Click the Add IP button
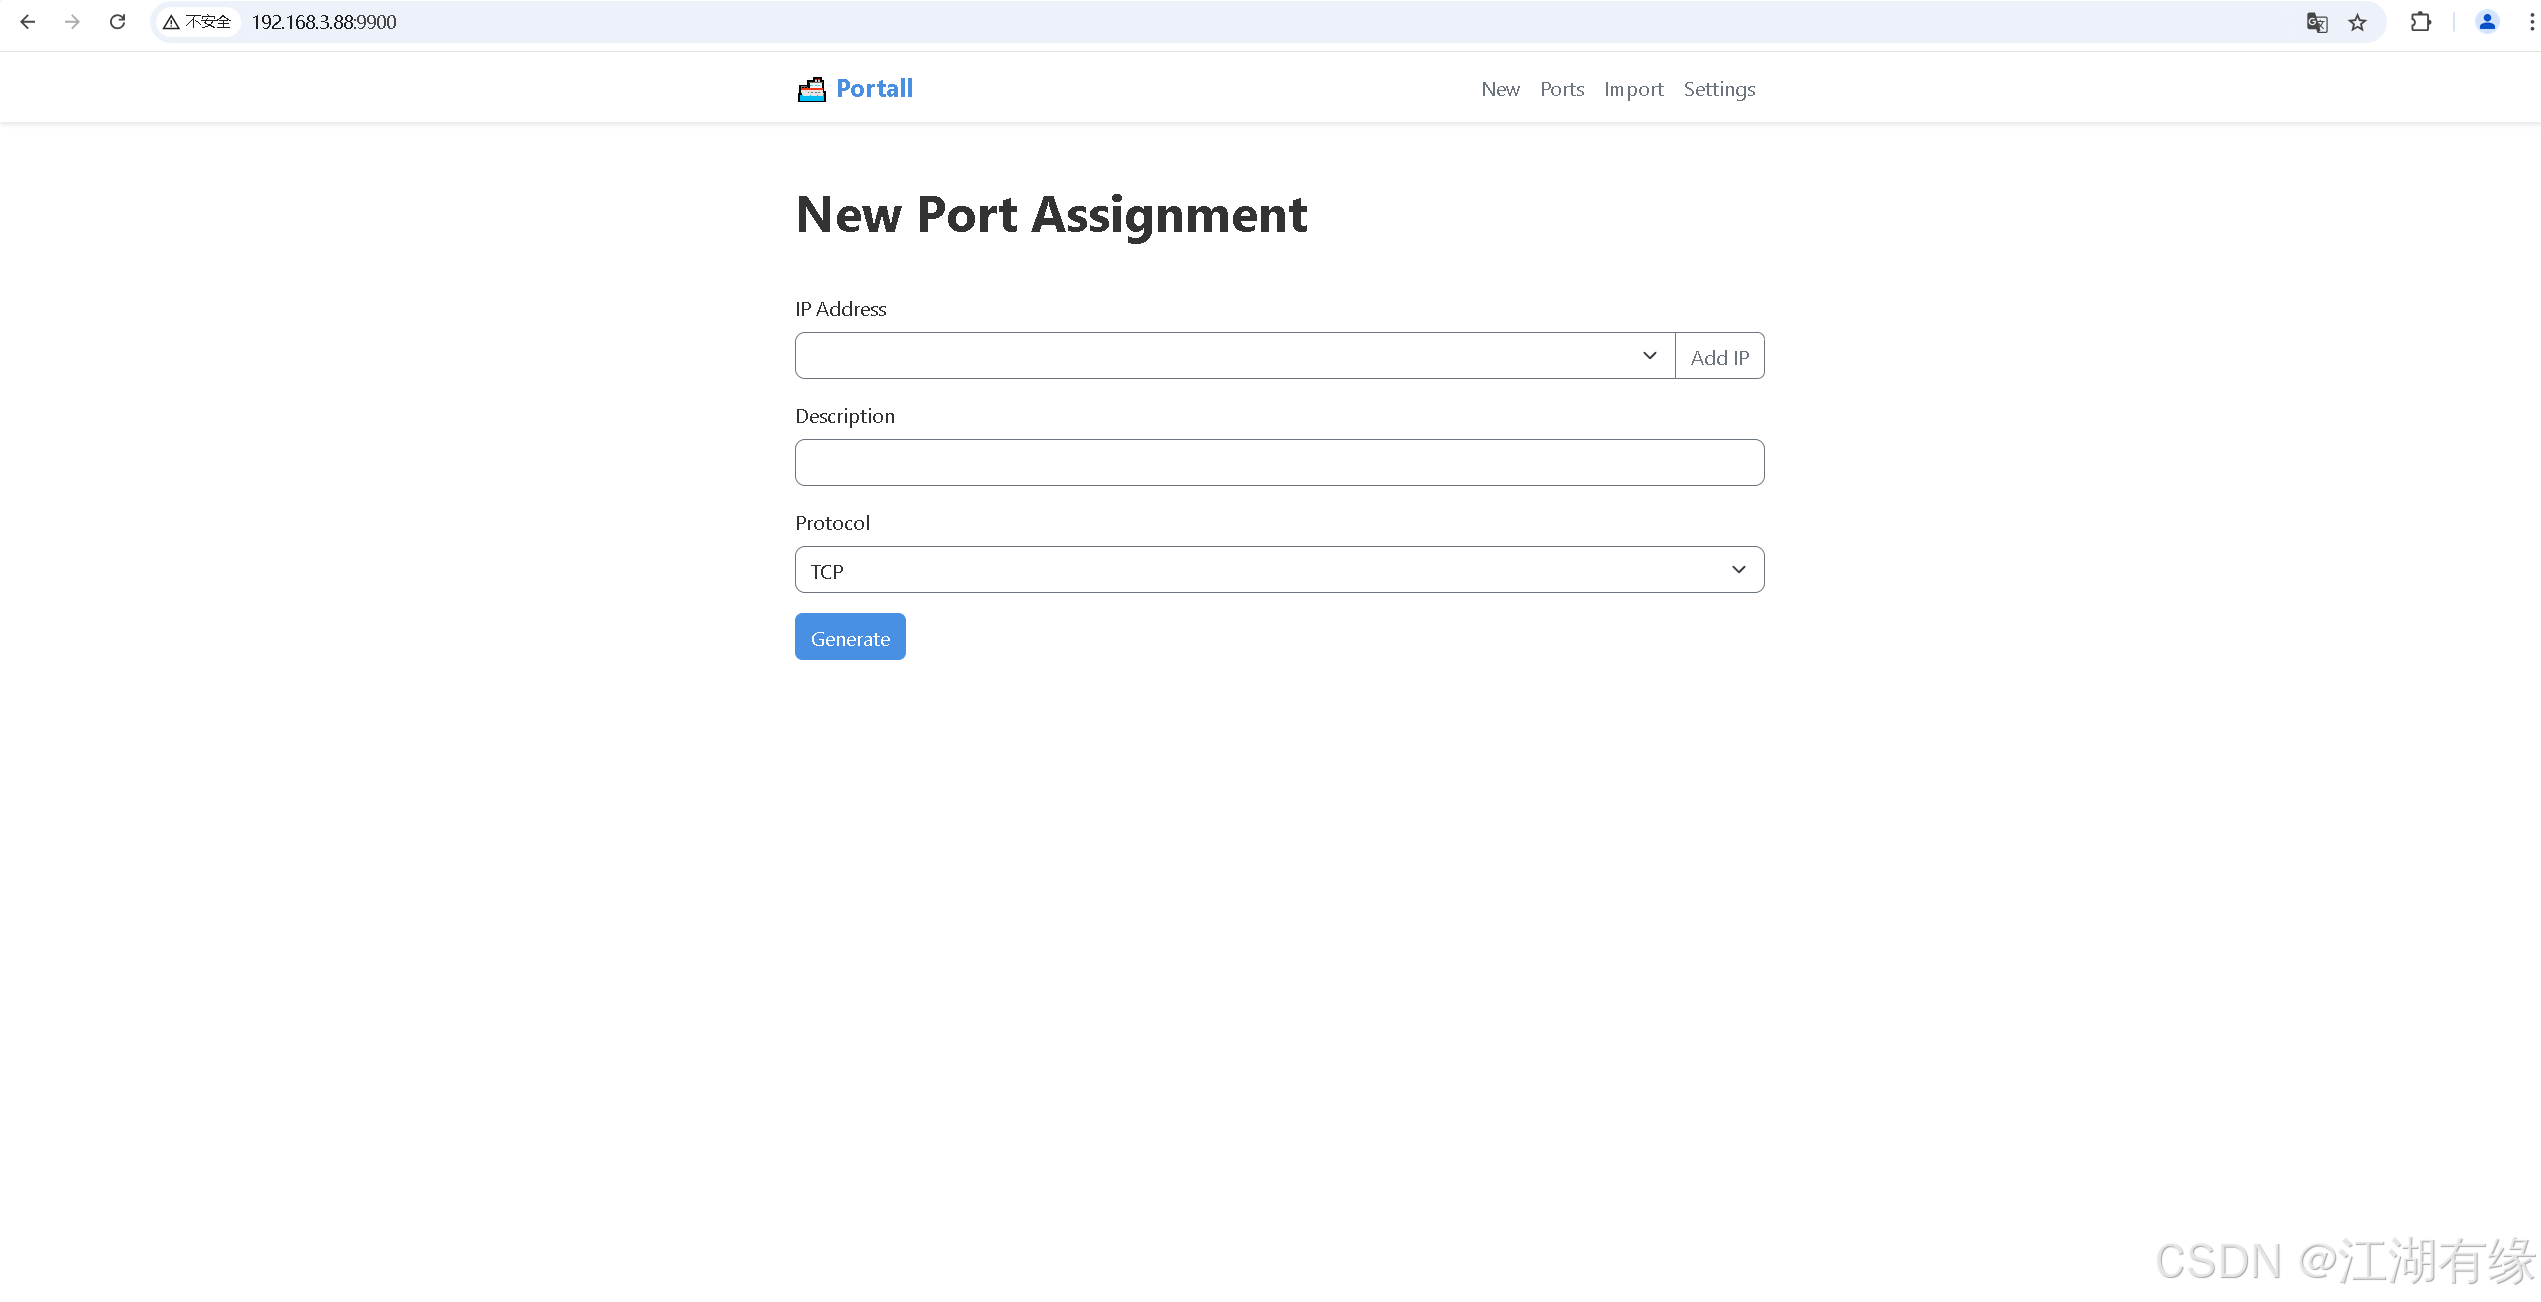 coord(1719,356)
